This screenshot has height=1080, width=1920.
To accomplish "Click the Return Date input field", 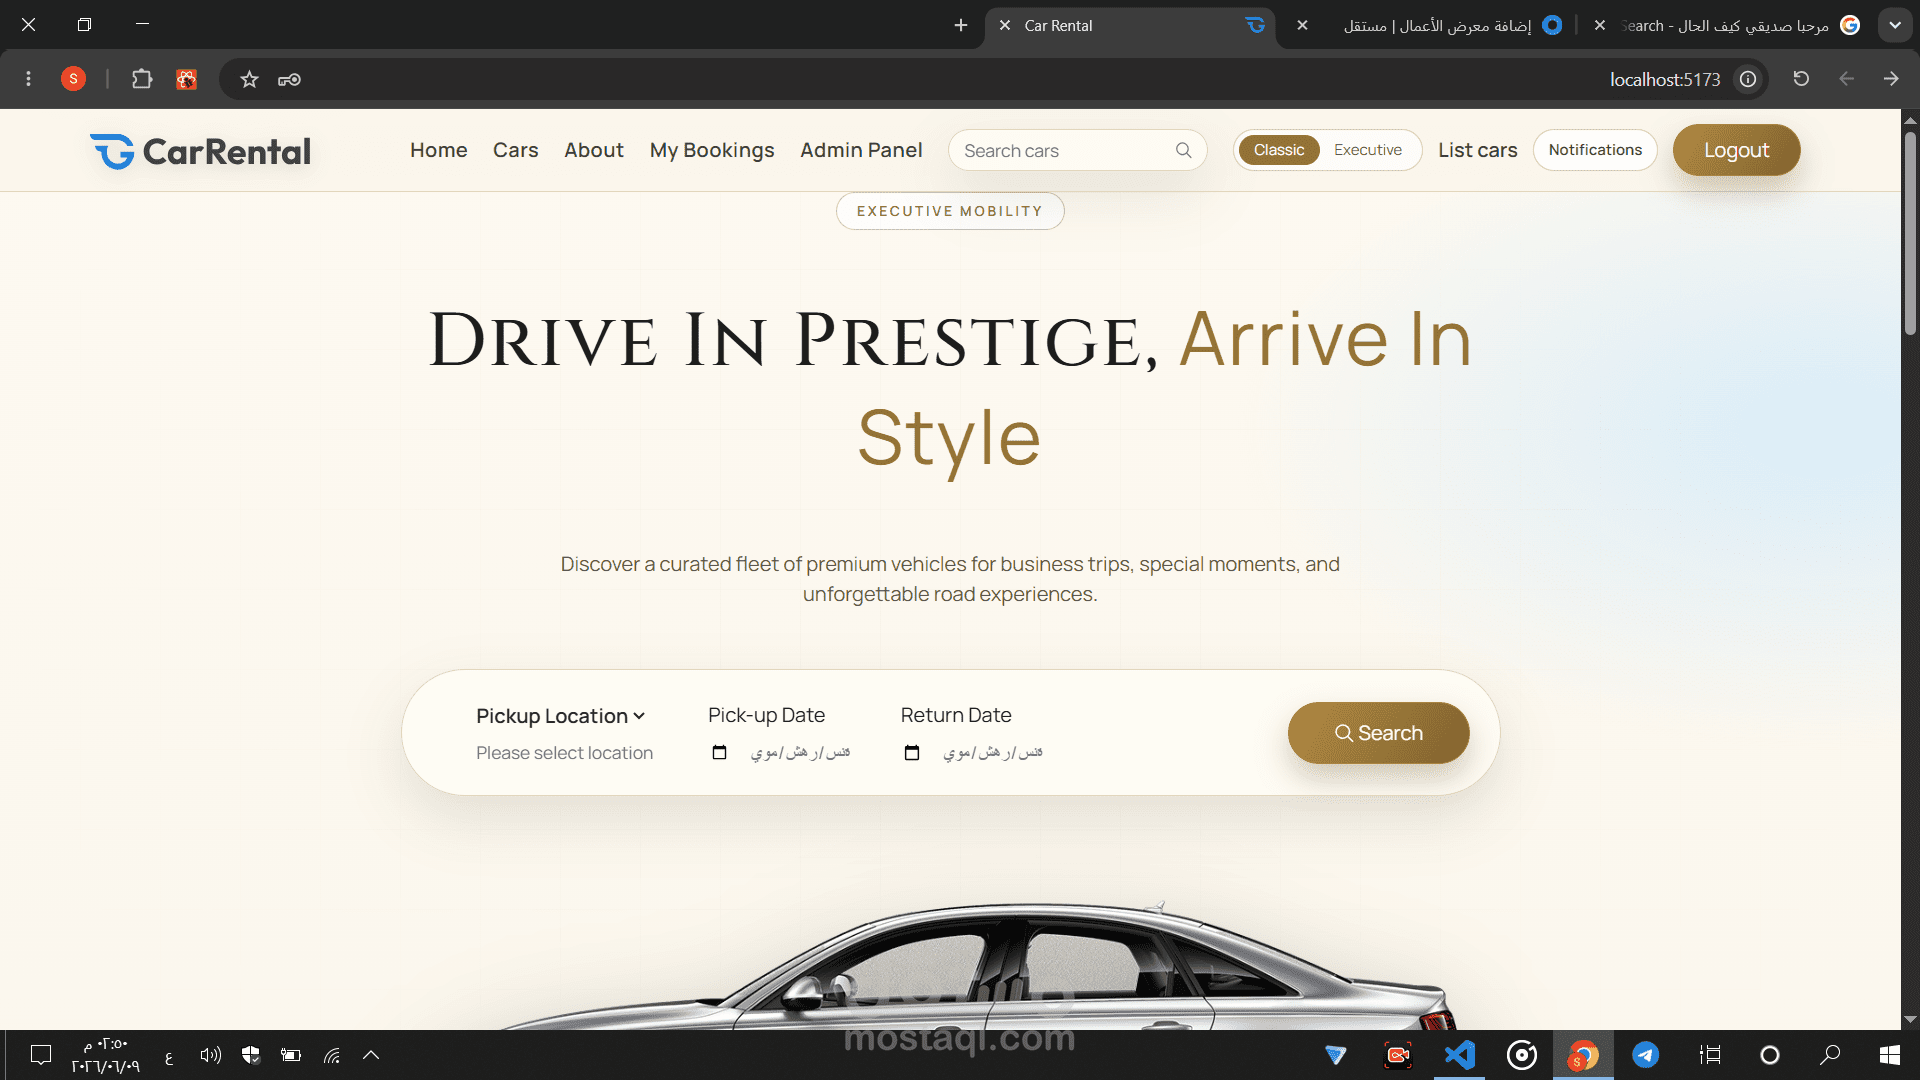I will (x=972, y=752).
